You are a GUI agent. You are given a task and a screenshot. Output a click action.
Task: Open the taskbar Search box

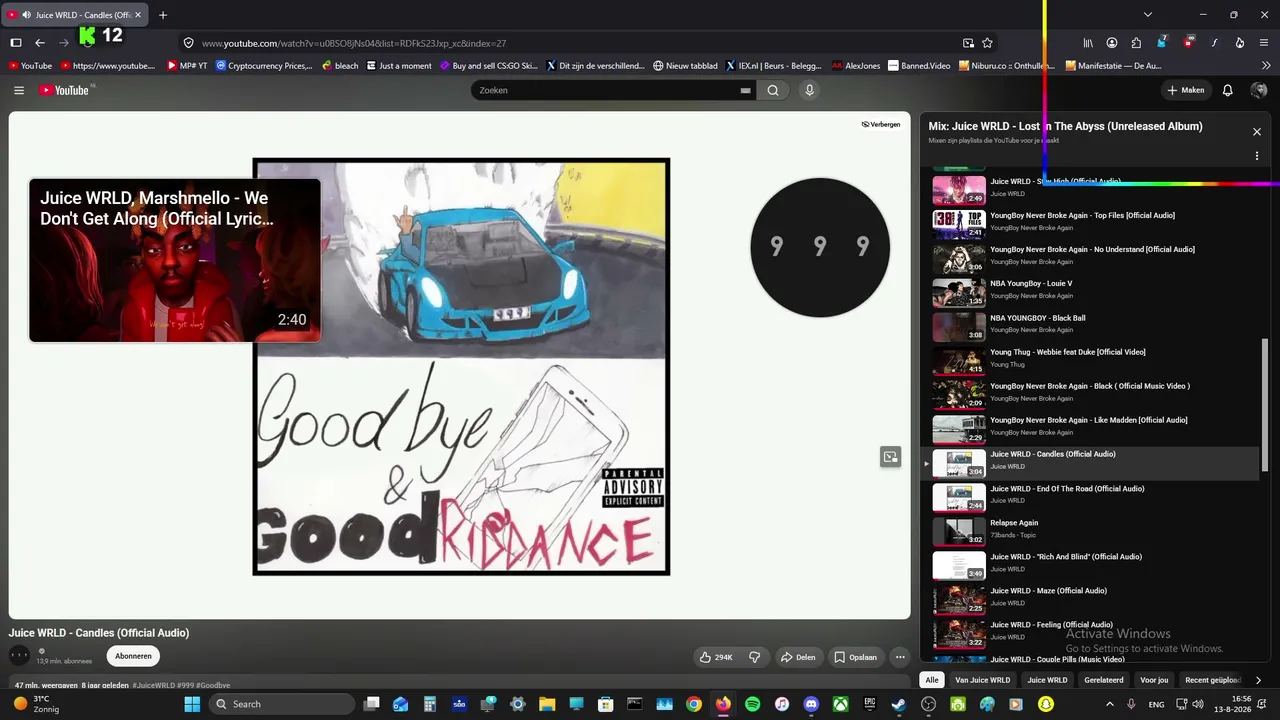282,704
